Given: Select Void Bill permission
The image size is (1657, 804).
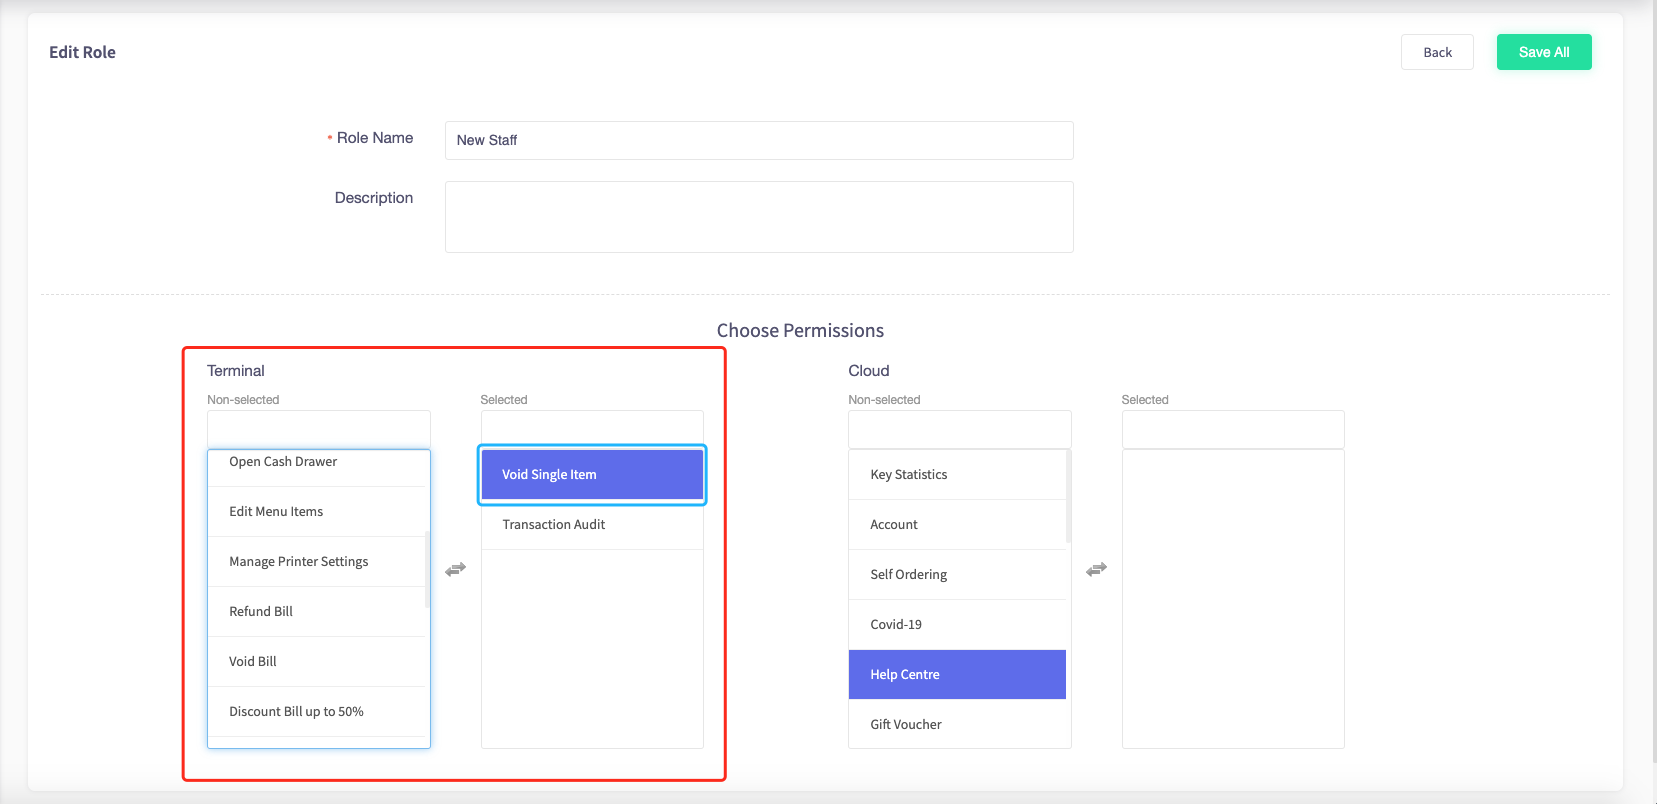Looking at the screenshot, I should tap(316, 662).
